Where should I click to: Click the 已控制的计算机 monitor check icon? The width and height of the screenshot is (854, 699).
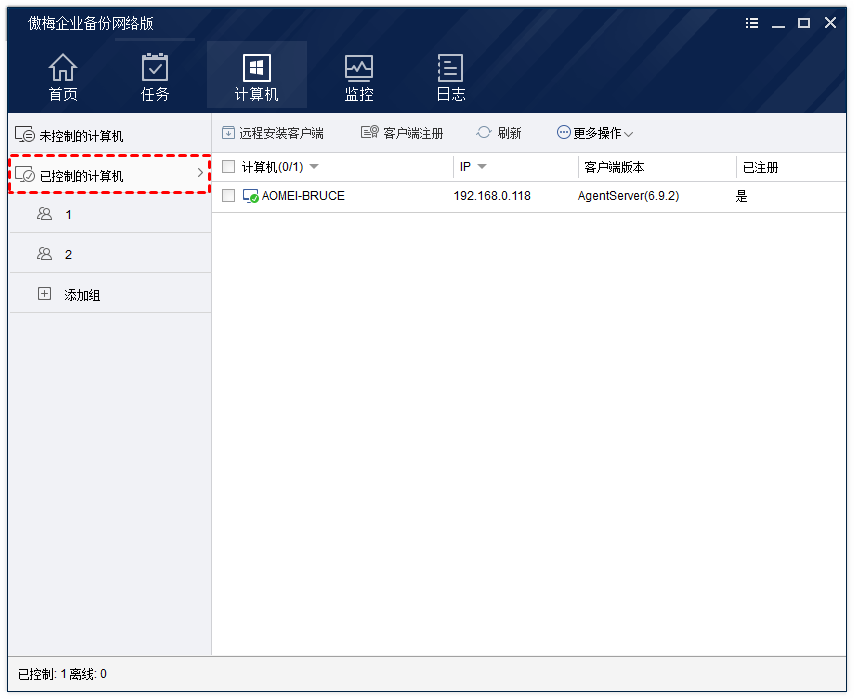click(25, 174)
